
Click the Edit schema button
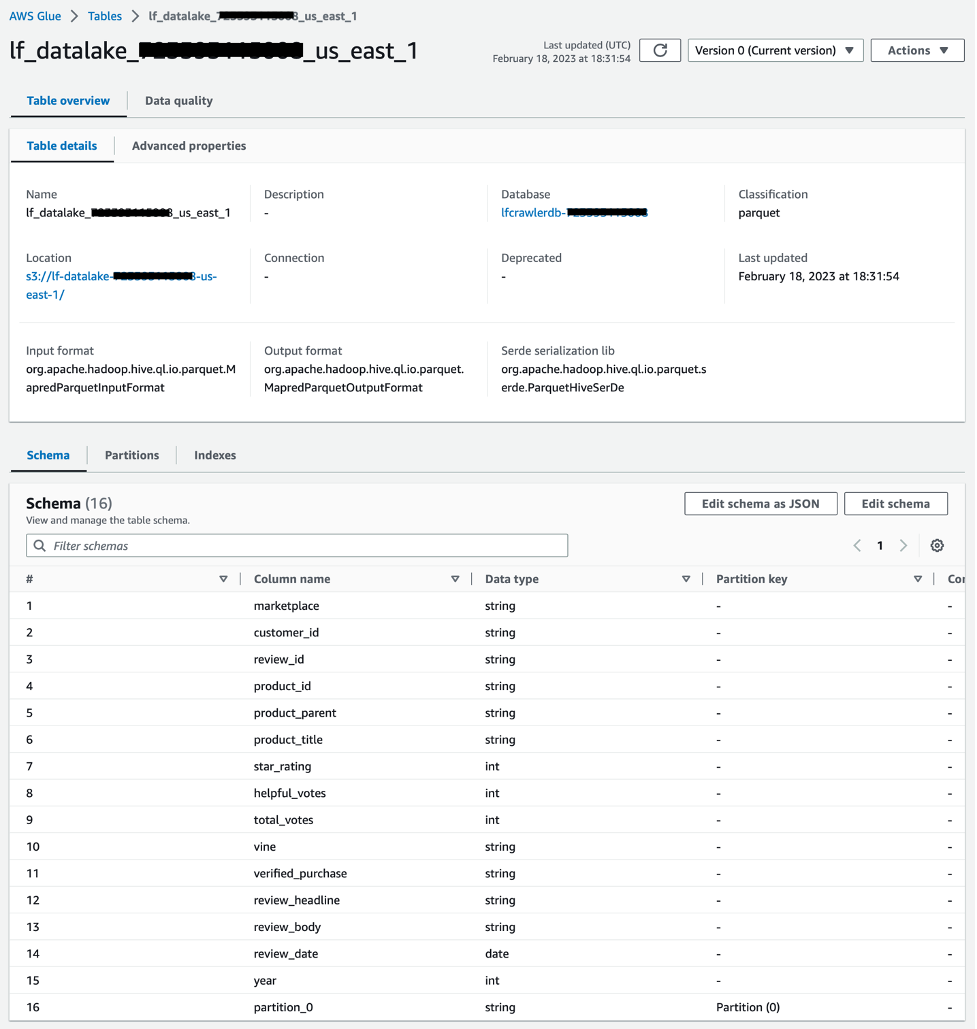(898, 505)
